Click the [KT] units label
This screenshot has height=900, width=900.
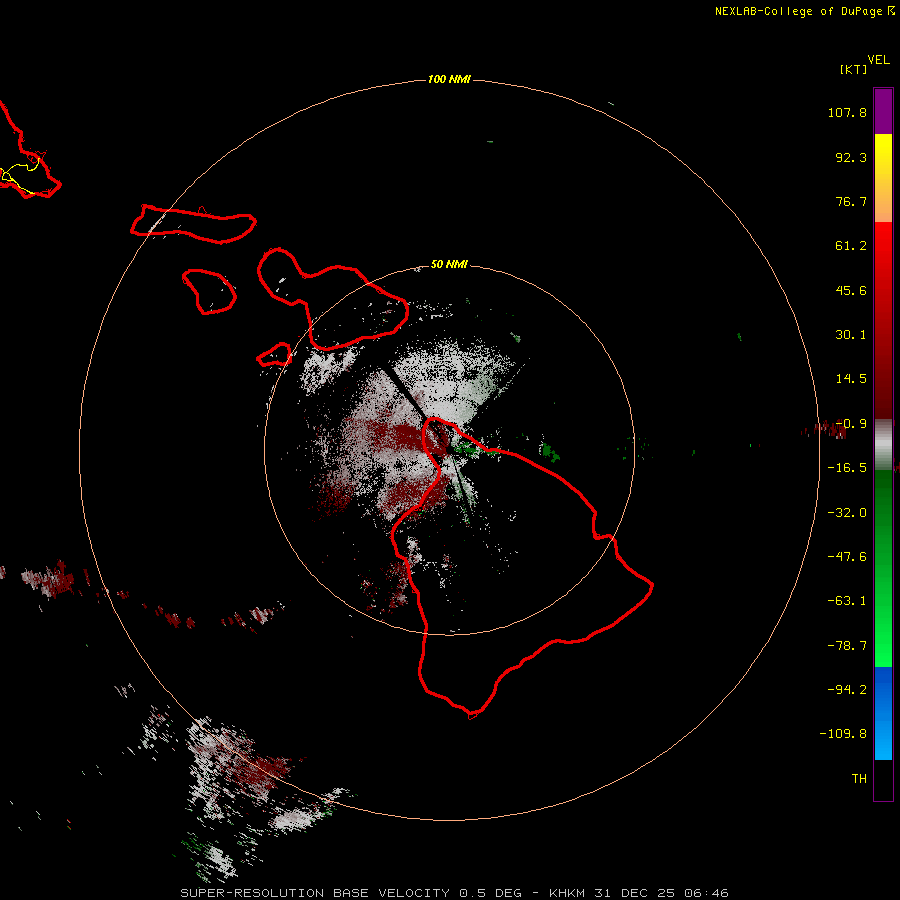(x=853, y=69)
